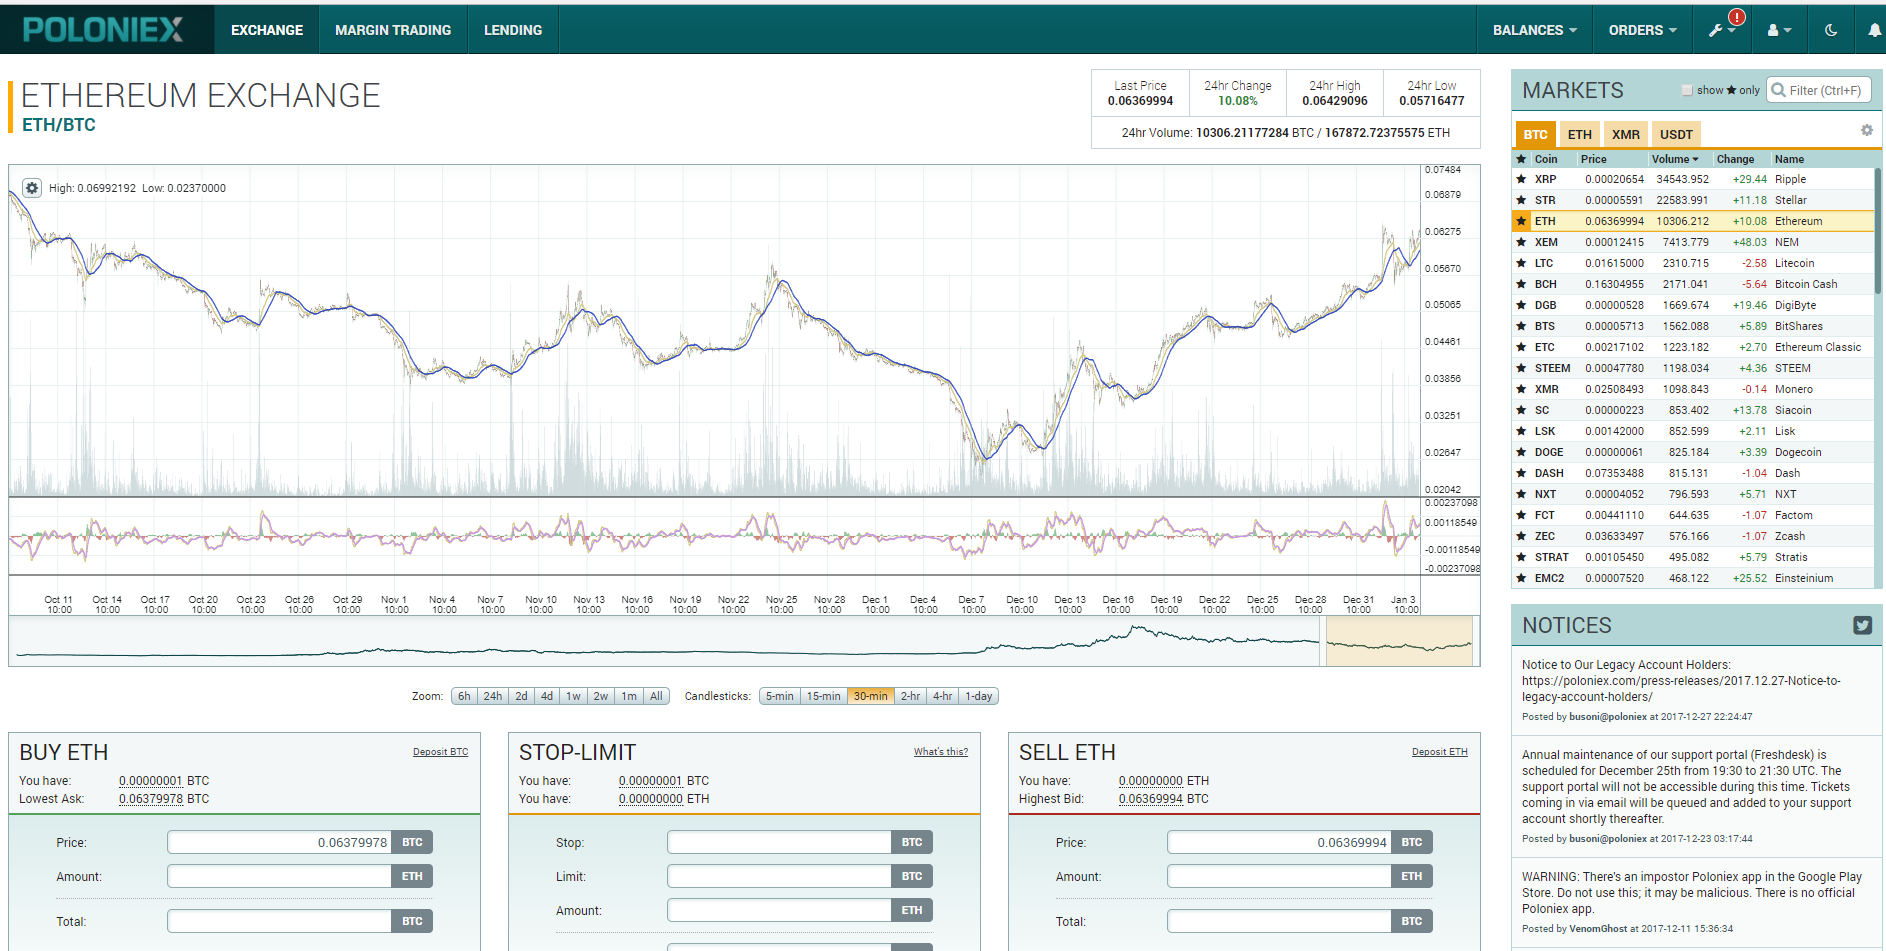The image size is (1886, 951).
Task: Toggle favorite star for ETH row
Action: (1521, 221)
